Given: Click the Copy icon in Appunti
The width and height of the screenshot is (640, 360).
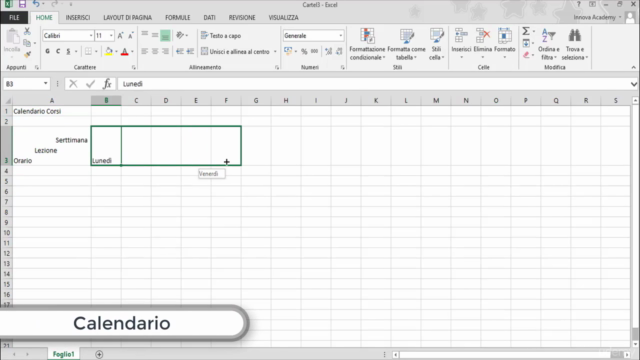Looking at the screenshot, I should coord(27,43).
